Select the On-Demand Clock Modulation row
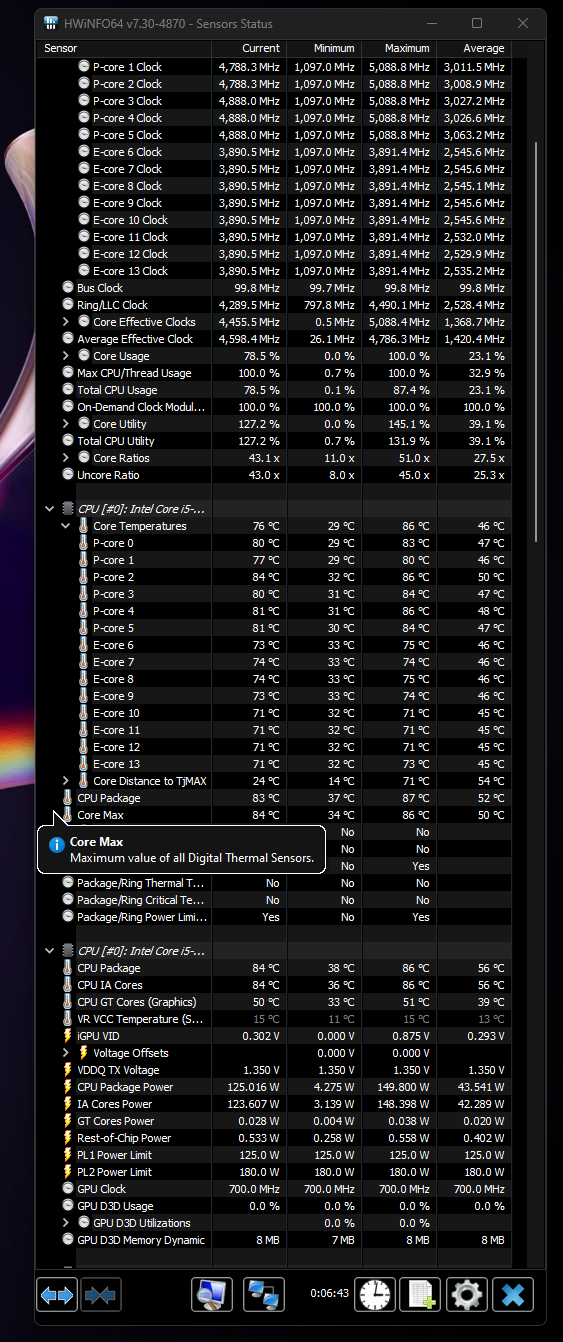The width and height of the screenshot is (563, 1342). click(275, 407)
